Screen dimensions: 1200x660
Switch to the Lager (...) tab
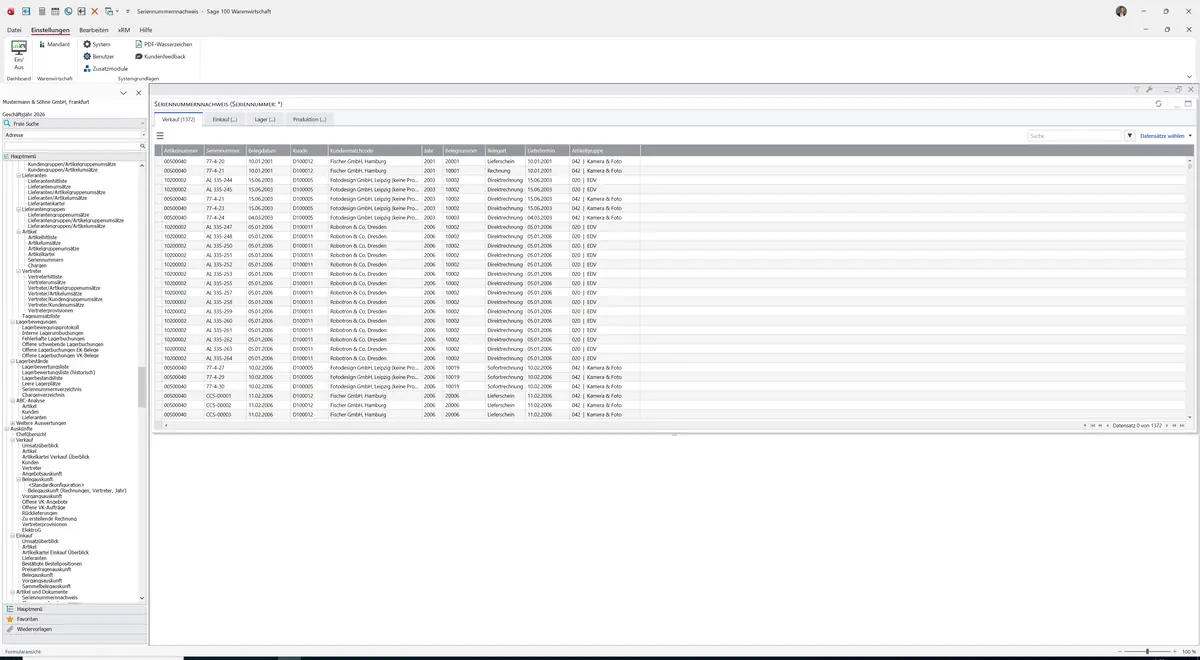click(x=265, y=119)
